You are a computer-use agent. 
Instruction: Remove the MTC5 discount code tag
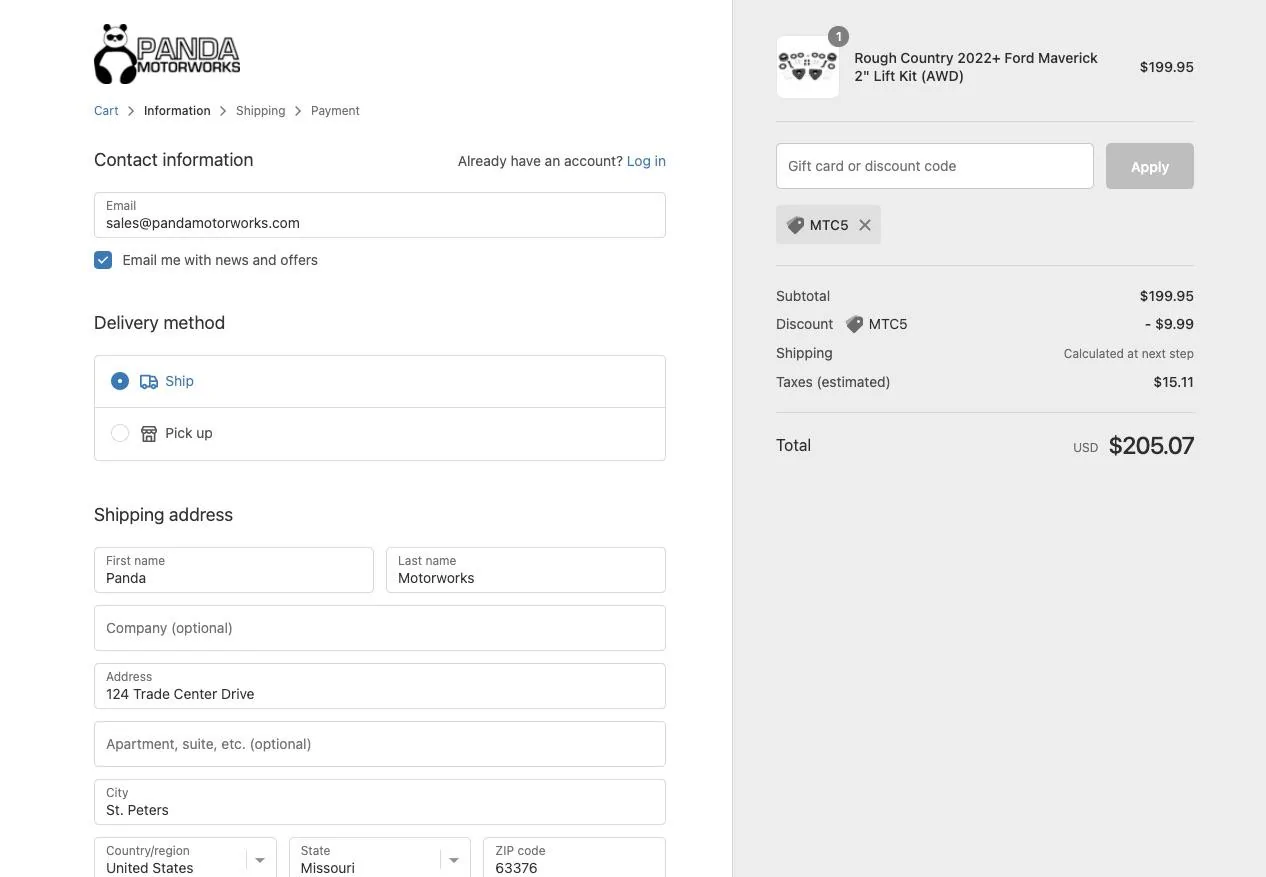tap(865, 225)
